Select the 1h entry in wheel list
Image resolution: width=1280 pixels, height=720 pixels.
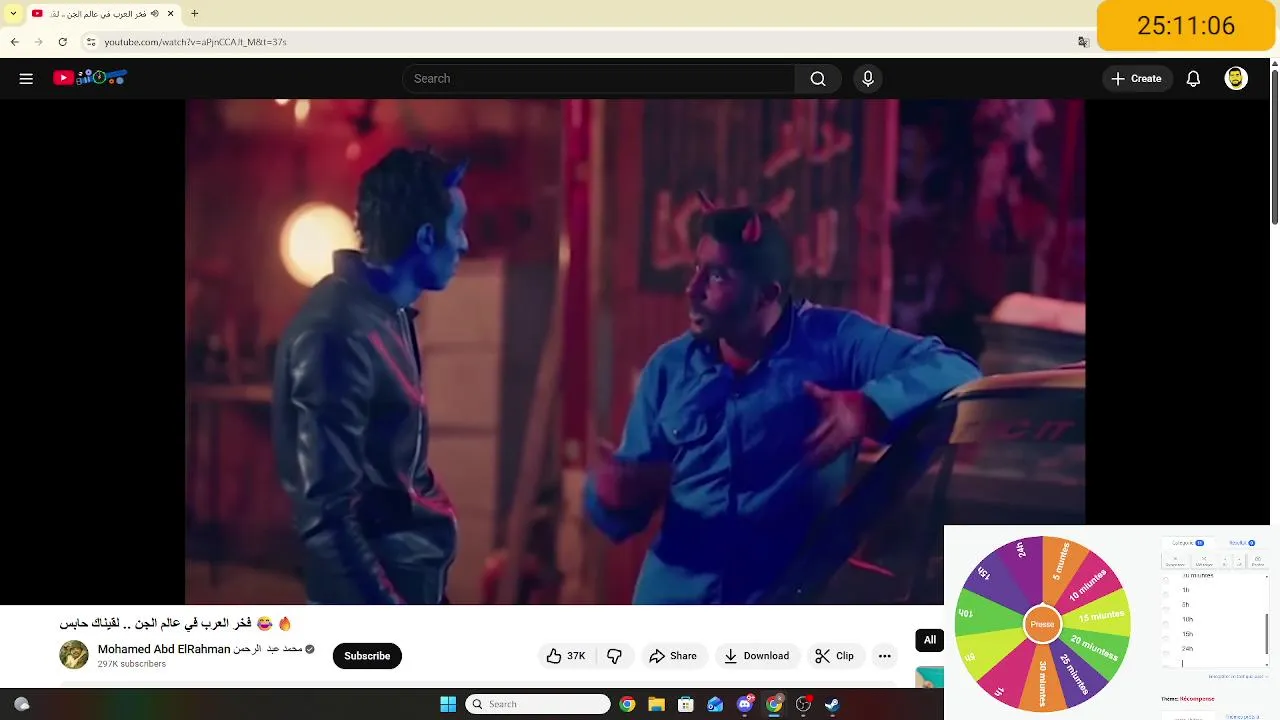tap(1187, 590)
